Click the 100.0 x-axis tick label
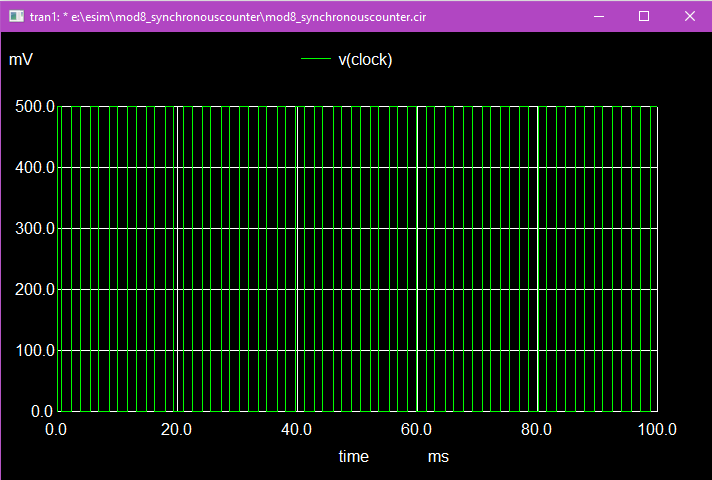The image size is (712, 480). click(657, 429)
